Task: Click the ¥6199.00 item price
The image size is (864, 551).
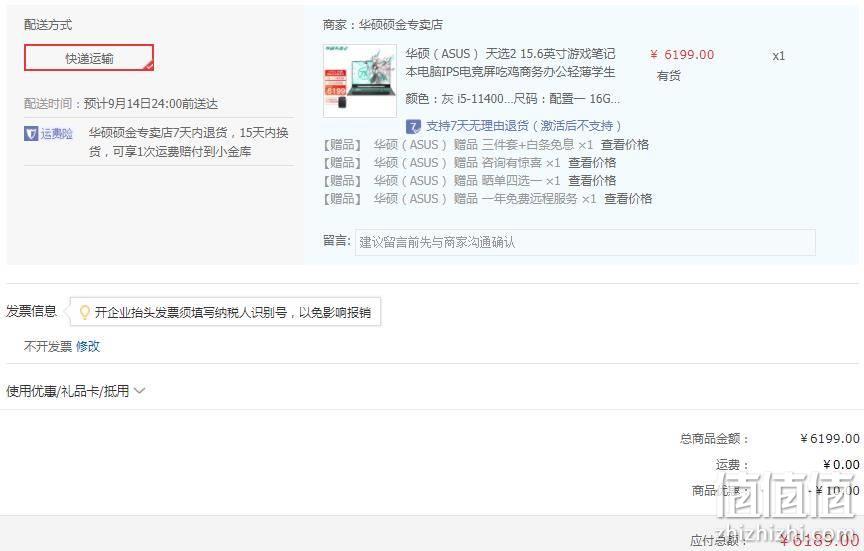Action: tap(682, 55)
